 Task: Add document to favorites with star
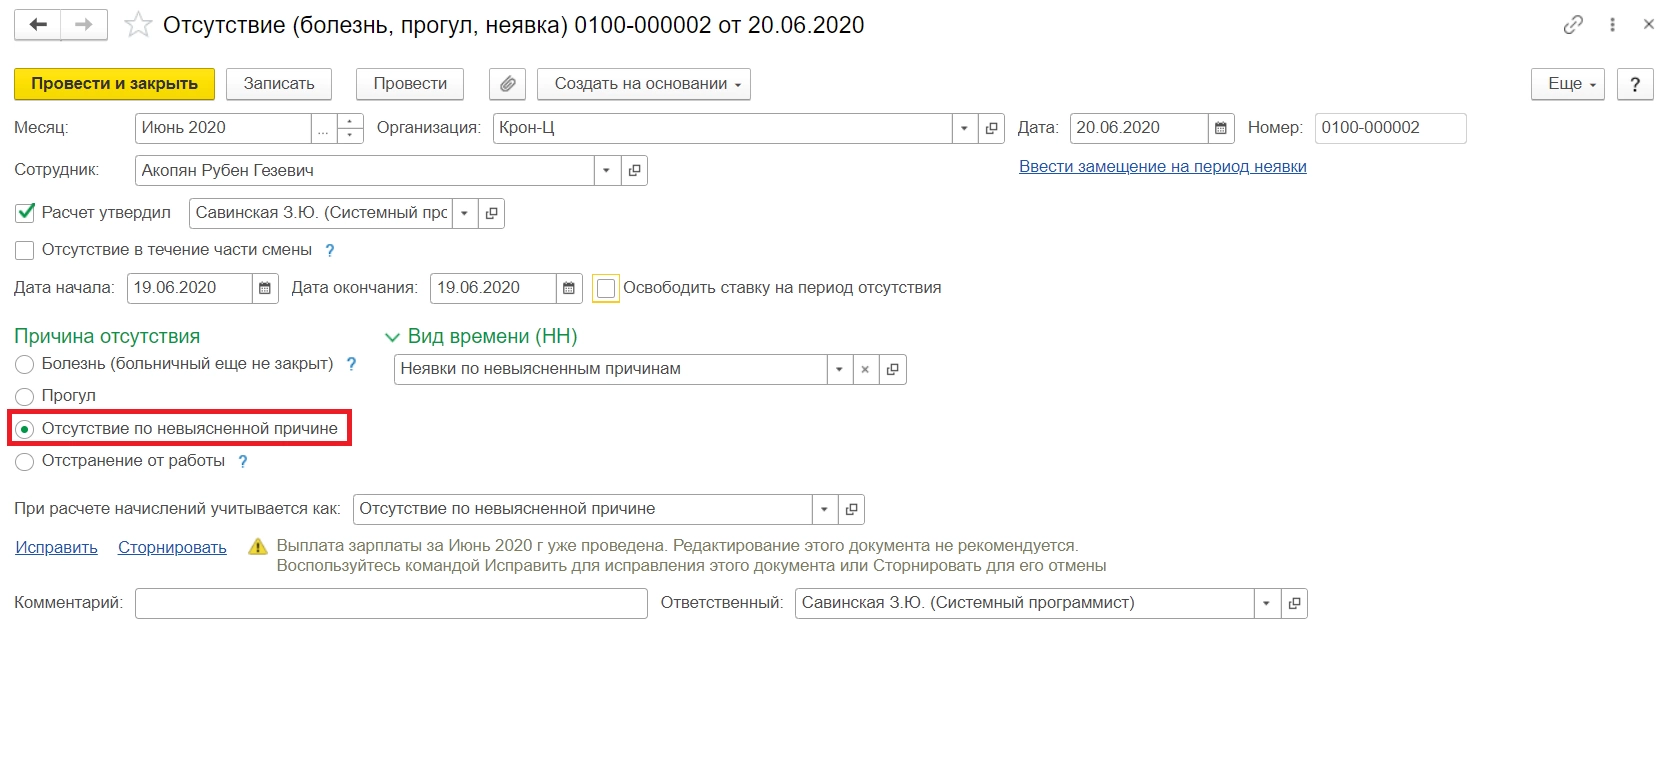138,25
